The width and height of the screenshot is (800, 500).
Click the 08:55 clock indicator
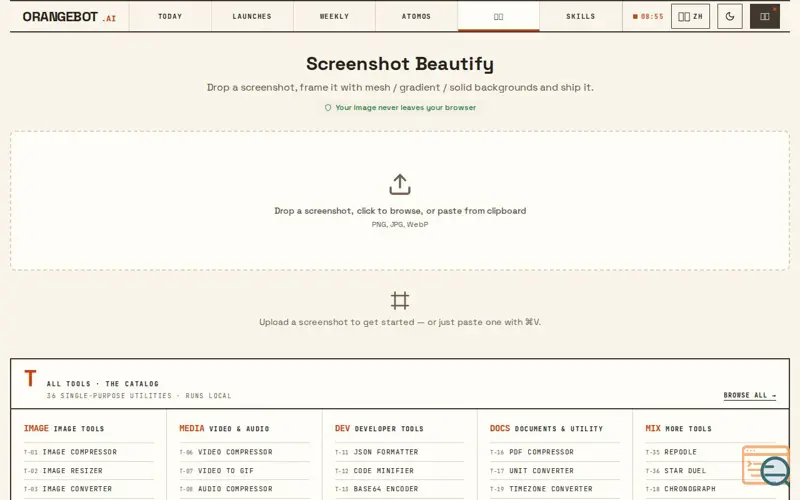pyautogui.click(x=648, y=16)
